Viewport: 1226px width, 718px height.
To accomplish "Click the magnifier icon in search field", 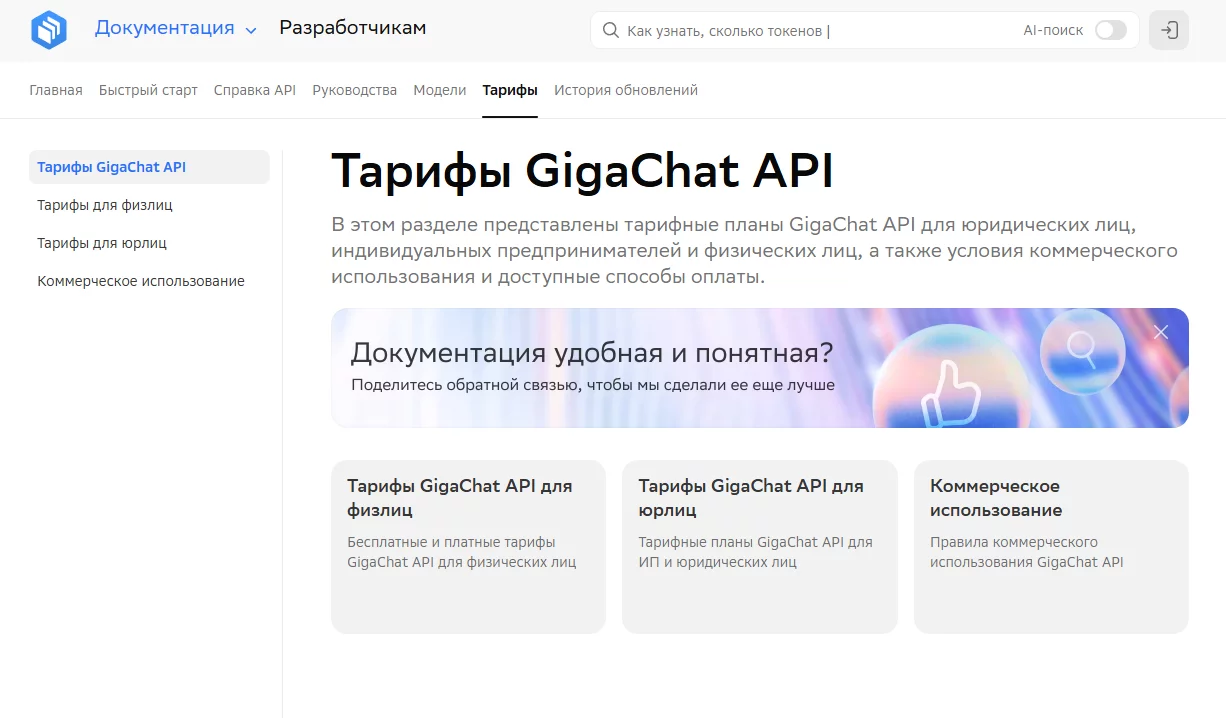I will click(610, 31).
